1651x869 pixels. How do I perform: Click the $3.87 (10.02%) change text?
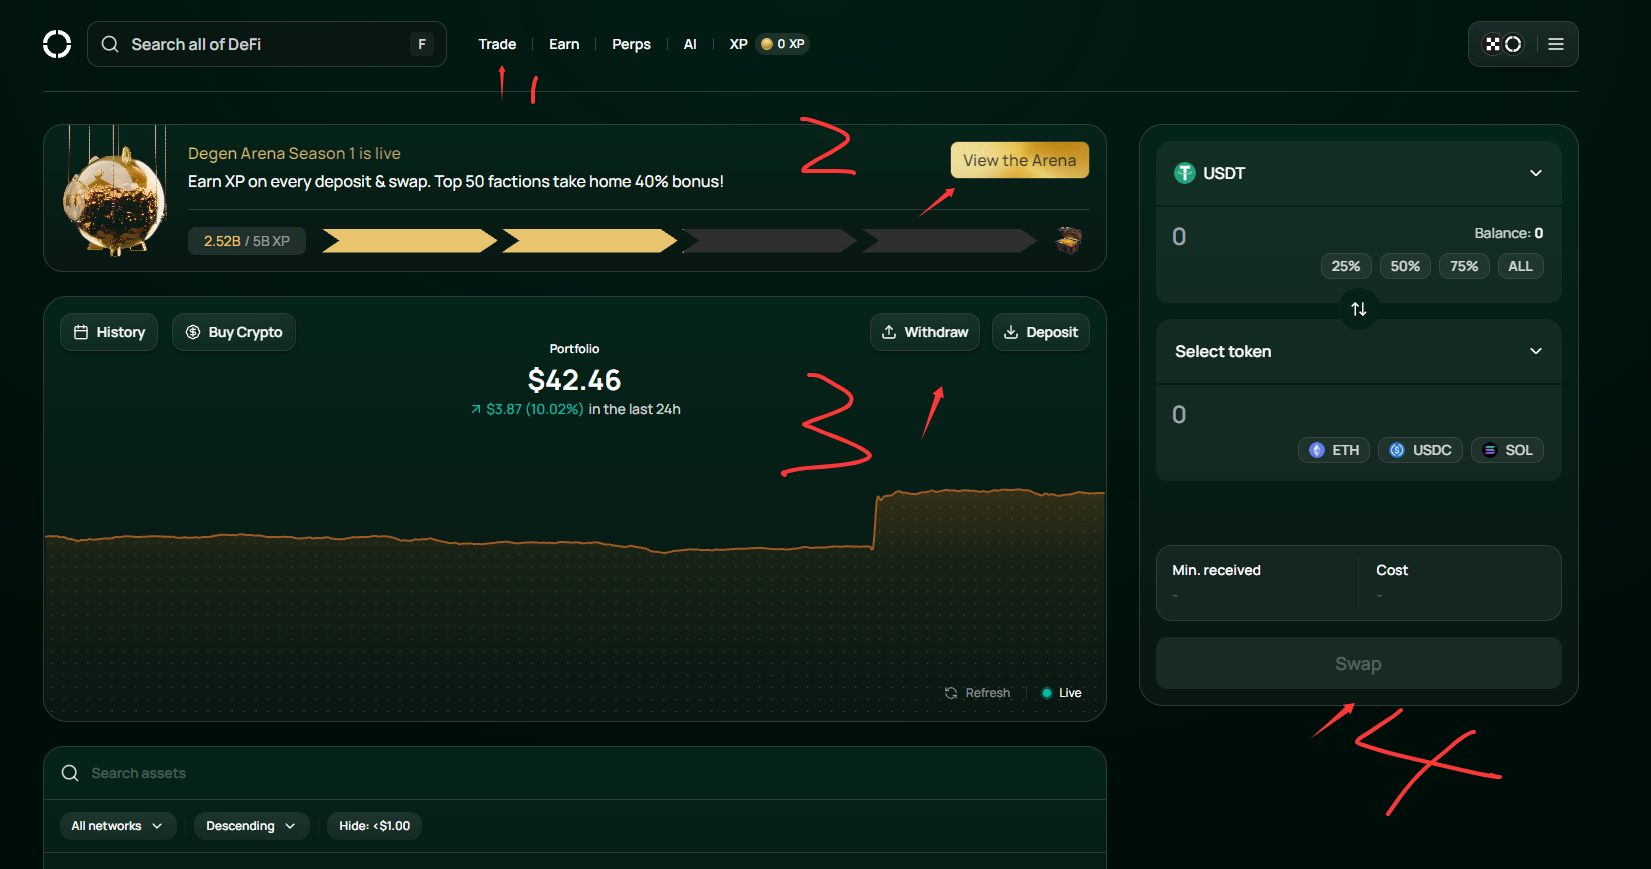pyautogui.click(x=535, y=409)
